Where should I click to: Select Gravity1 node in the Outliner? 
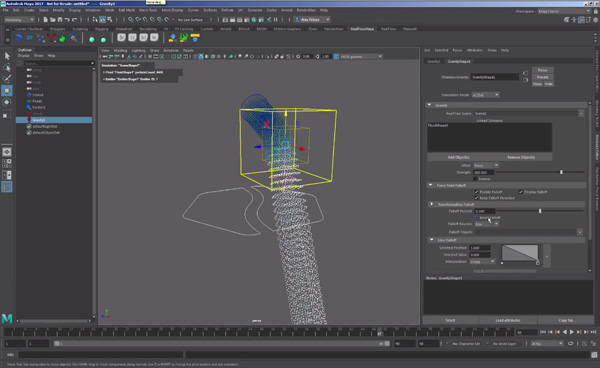54,120
